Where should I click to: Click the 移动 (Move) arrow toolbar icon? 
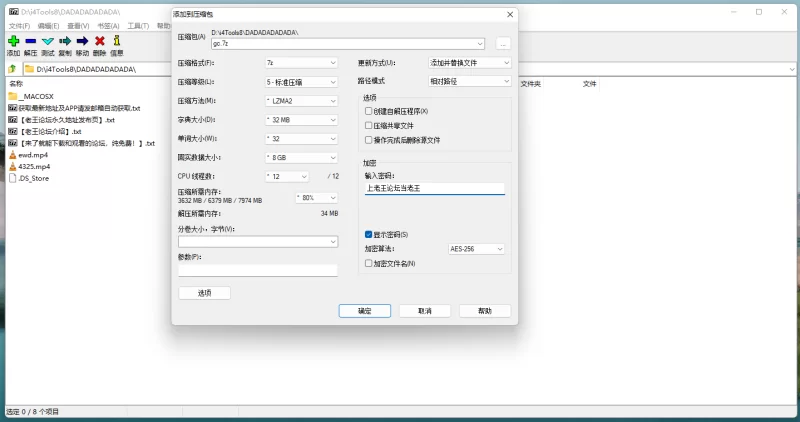coord(82,41)
